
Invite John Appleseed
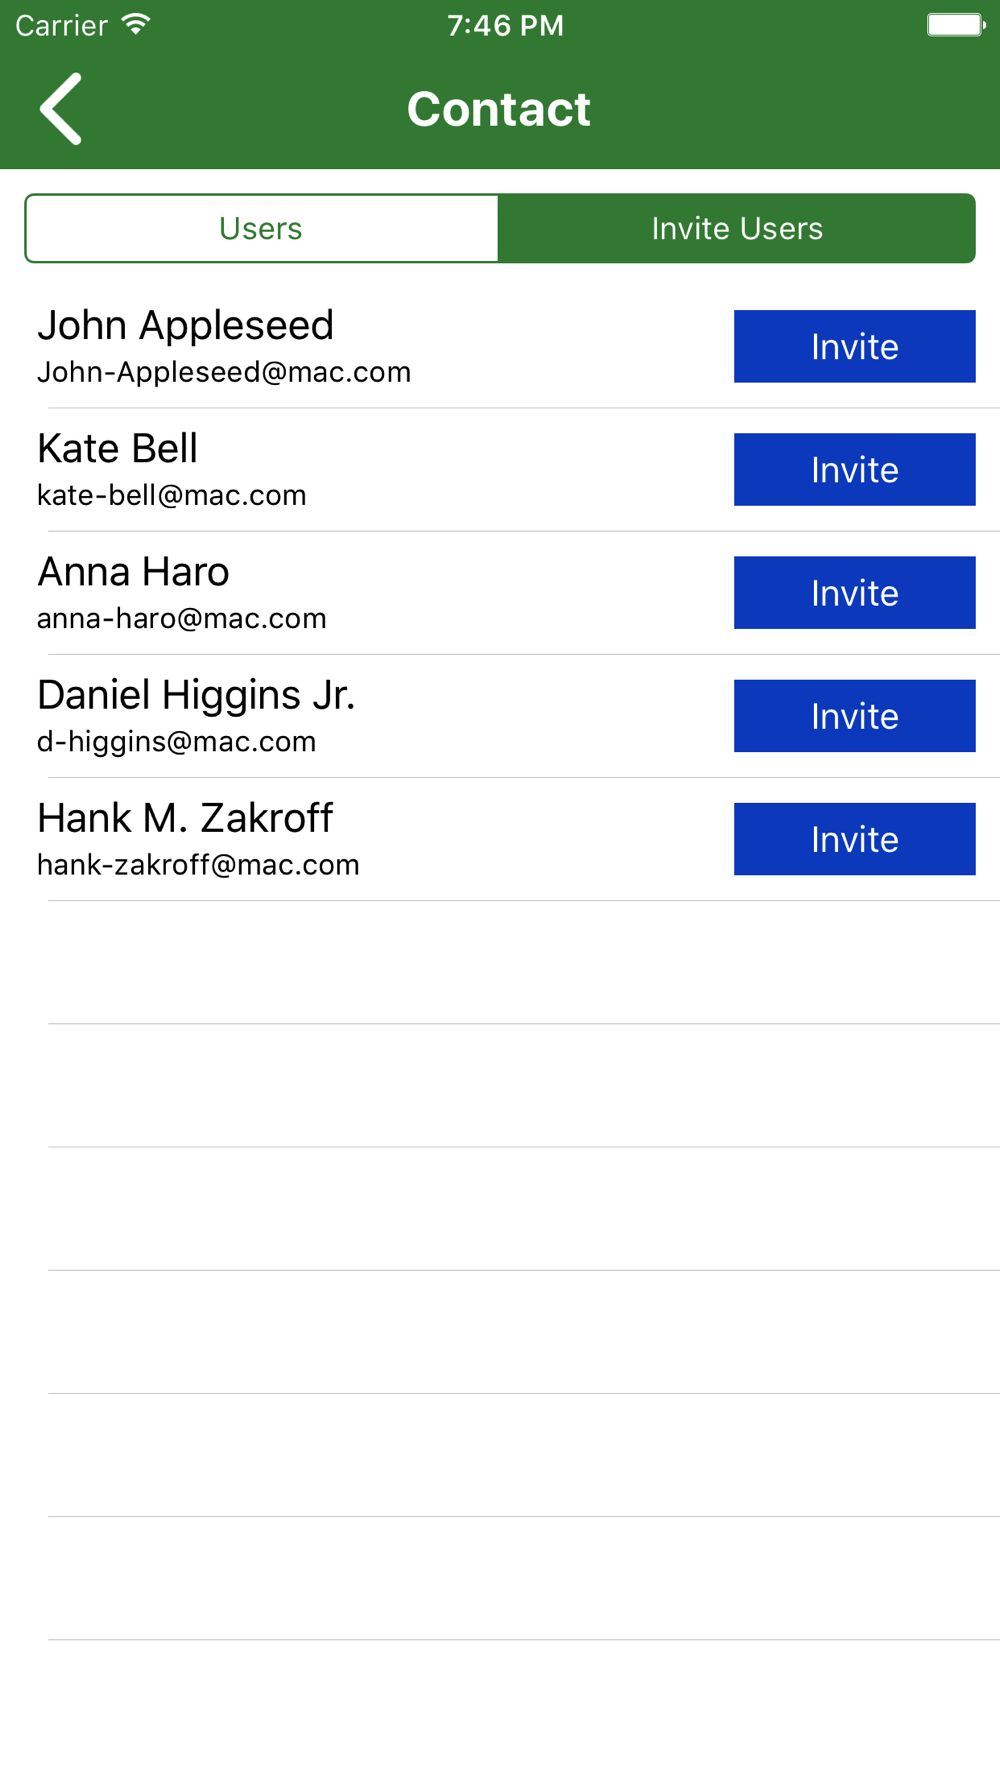click(x=854, y=347)
